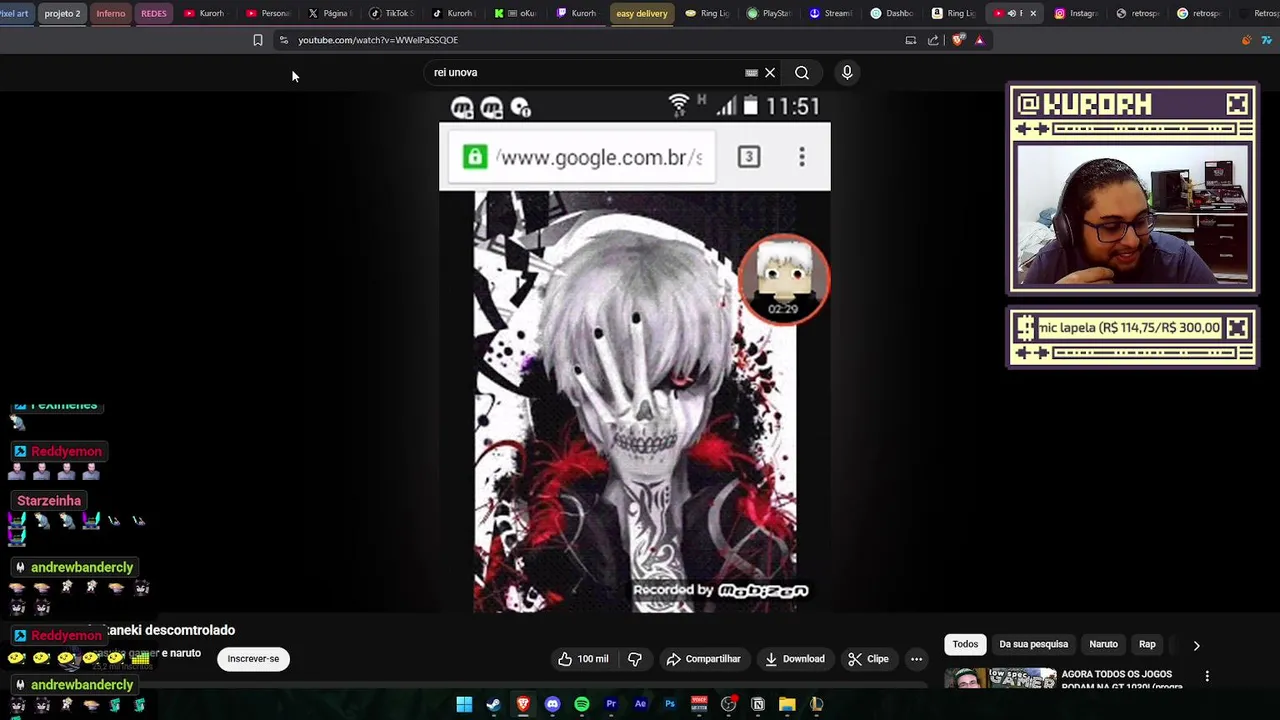
Task: Open the Dashboard browser tab
Action: click(x=892, y=13)
